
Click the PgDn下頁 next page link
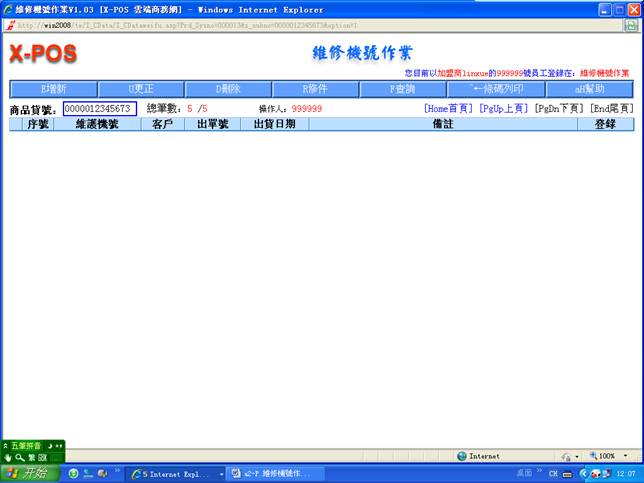tap(559, 108)
